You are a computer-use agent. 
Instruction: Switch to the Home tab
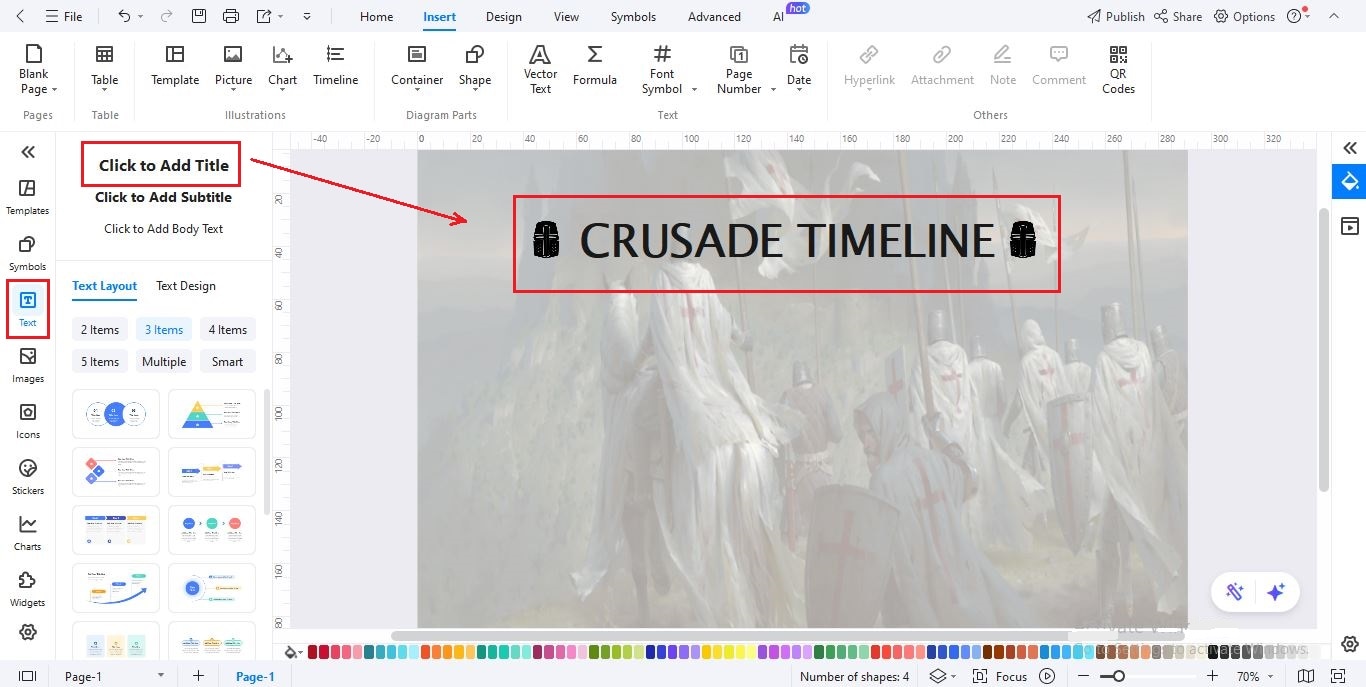coord(376,16)
